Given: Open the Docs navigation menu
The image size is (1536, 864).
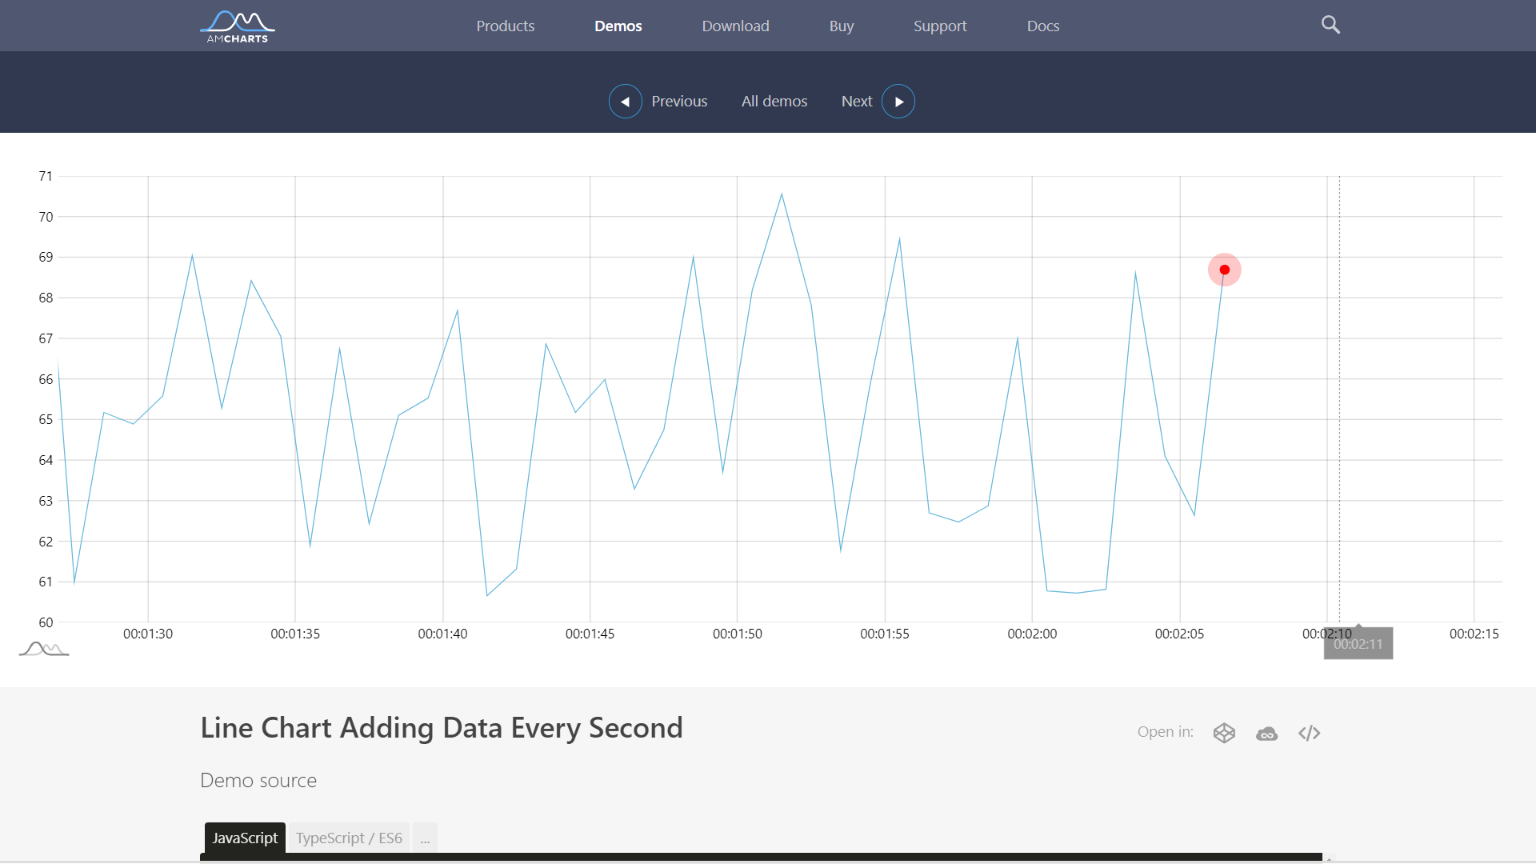Looking at the screenshot, I should (x=1043, y=26).
